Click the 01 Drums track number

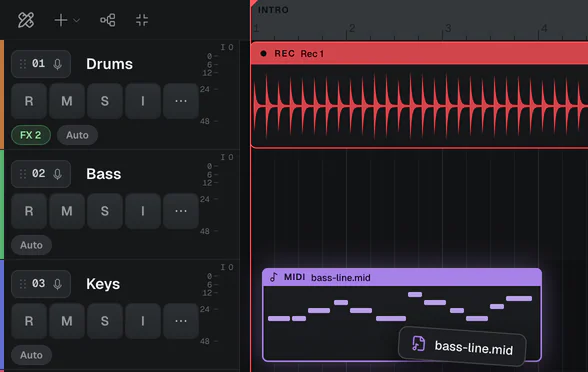tap(38, 64)
